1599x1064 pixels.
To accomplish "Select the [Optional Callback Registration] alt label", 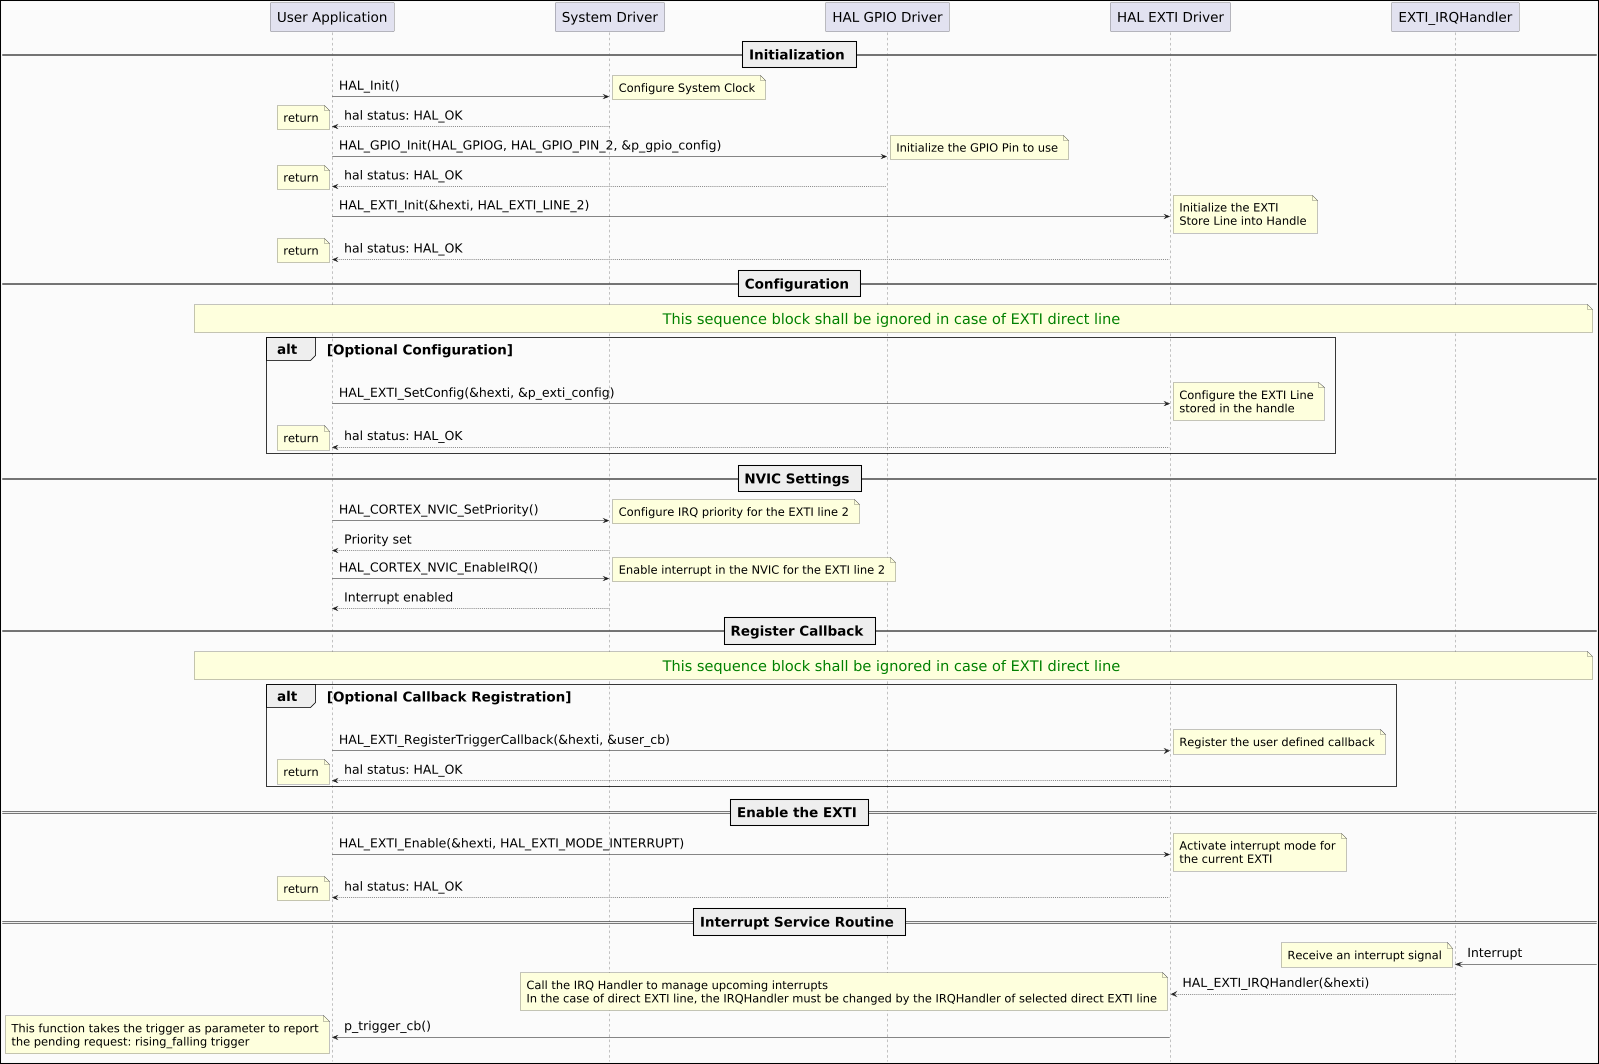I will [449, 697].
